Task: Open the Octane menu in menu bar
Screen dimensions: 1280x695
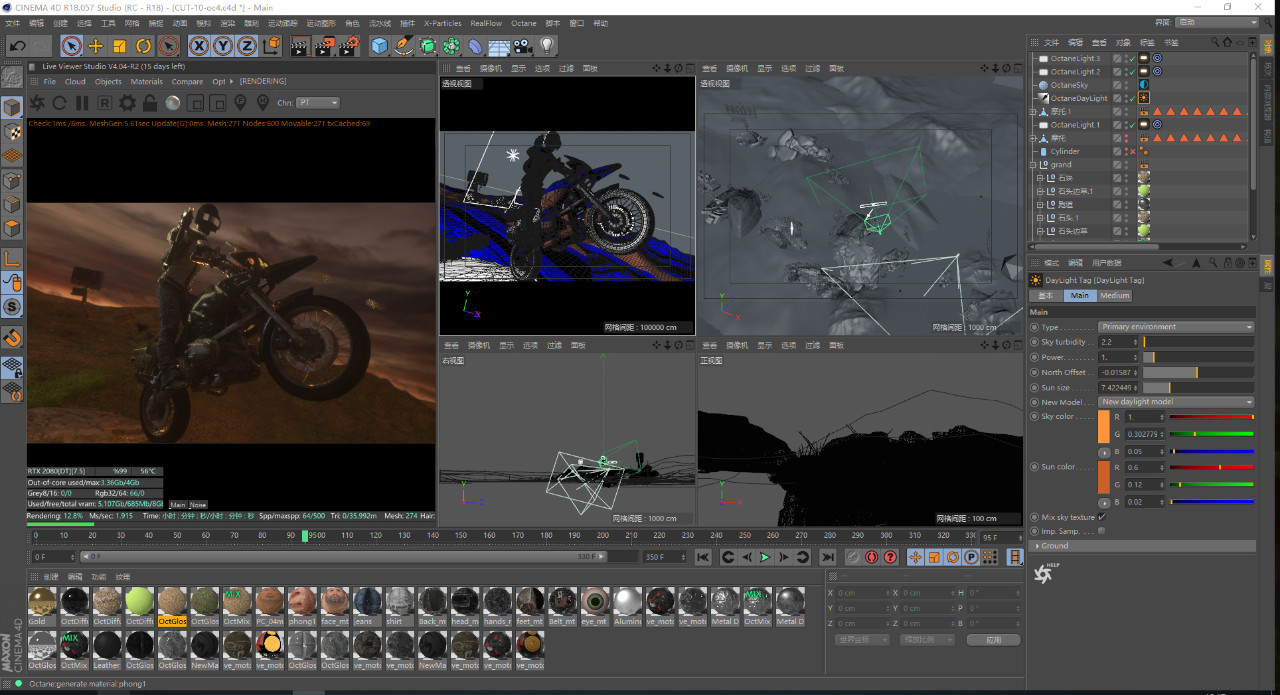Action: (x=524, y=23)
